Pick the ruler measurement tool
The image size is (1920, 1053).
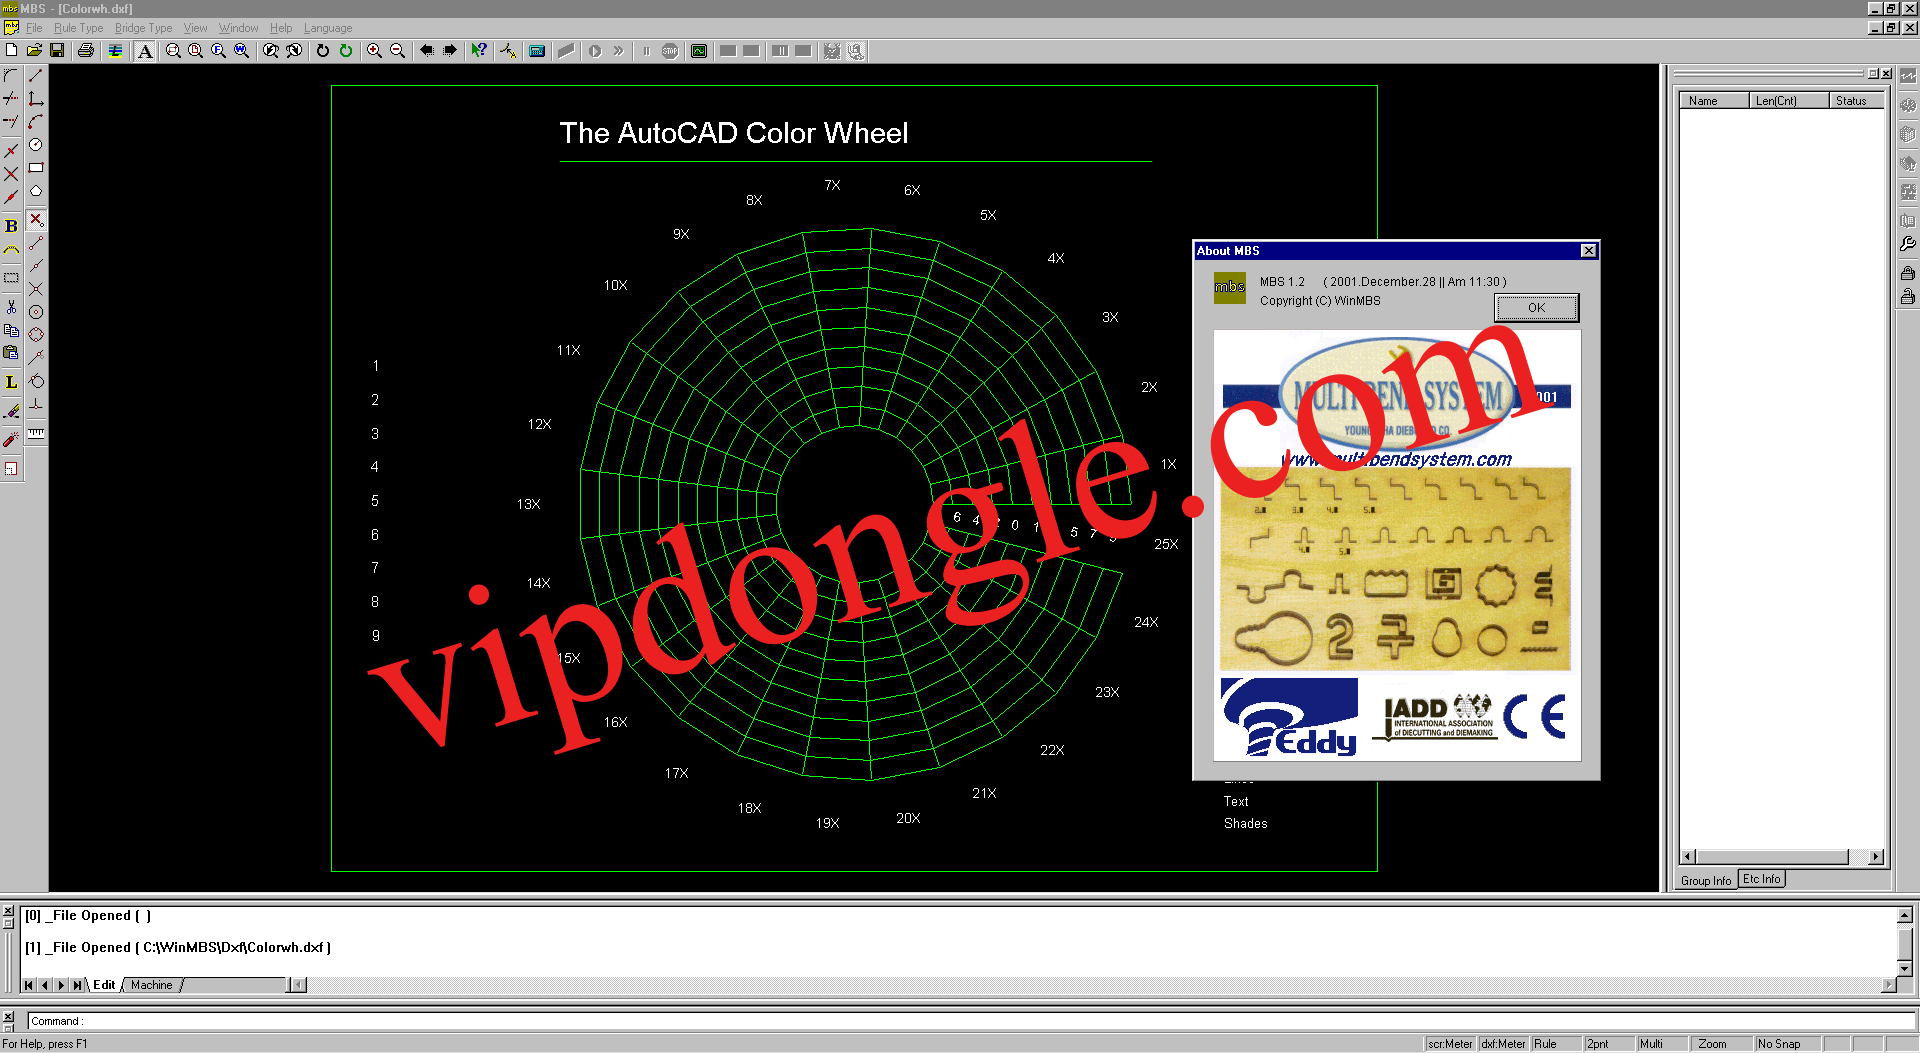pyautogui.click(x=36, y=433)
